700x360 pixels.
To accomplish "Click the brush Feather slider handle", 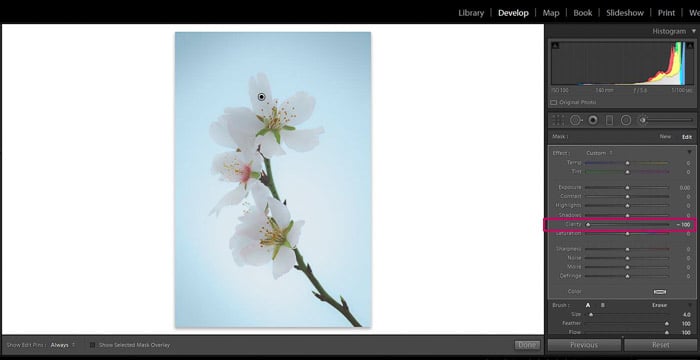I will pyautogui.click(x=667, y=324).
